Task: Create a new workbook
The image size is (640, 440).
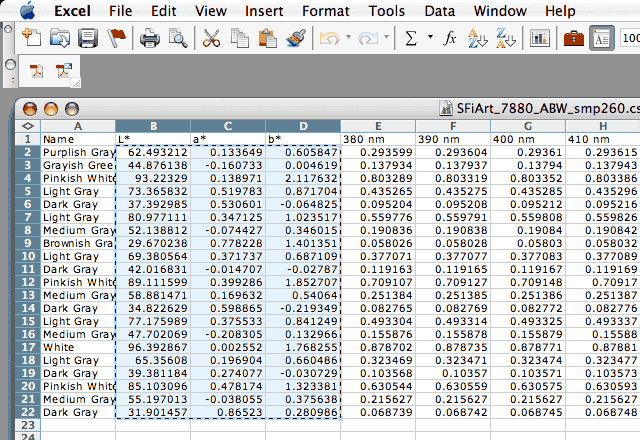Action: [x=31, y=38]
